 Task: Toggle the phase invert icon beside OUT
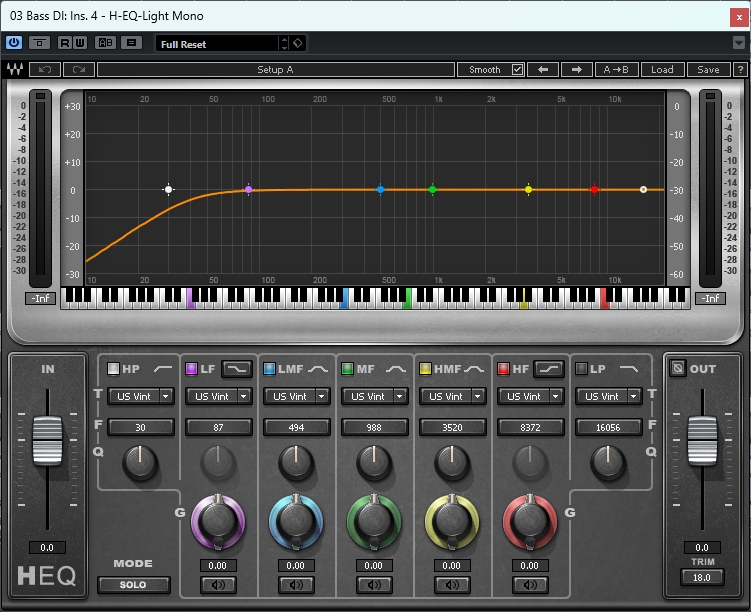(677, 368)
